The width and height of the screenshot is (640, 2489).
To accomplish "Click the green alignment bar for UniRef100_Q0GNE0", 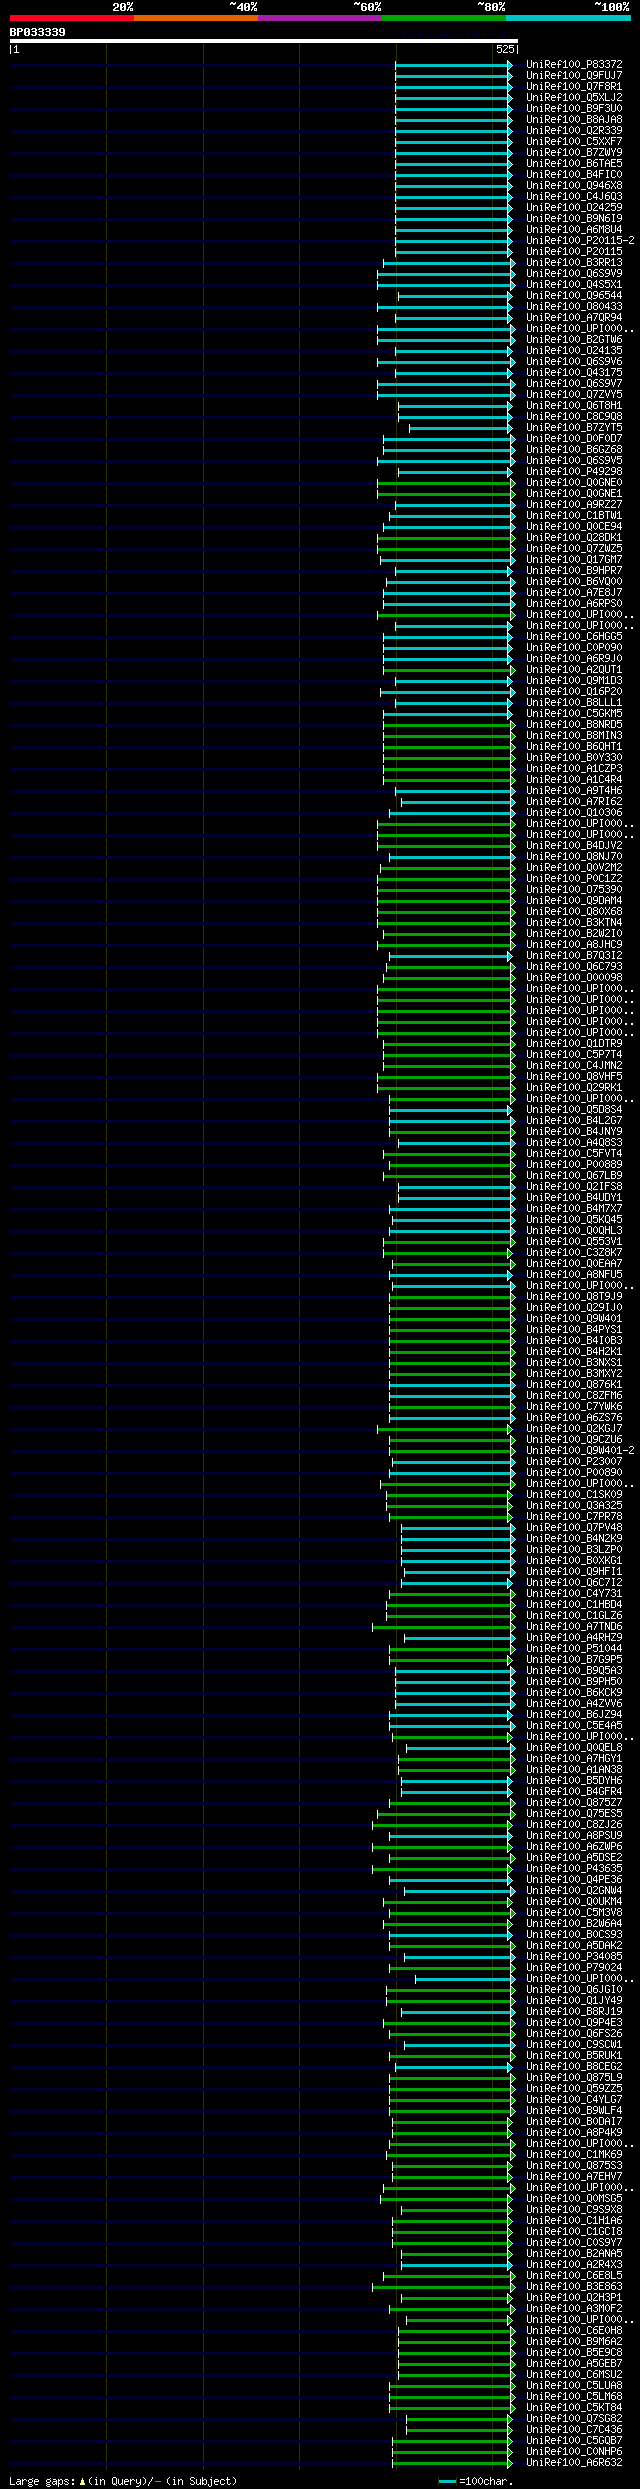I will [x=445, y=482].
